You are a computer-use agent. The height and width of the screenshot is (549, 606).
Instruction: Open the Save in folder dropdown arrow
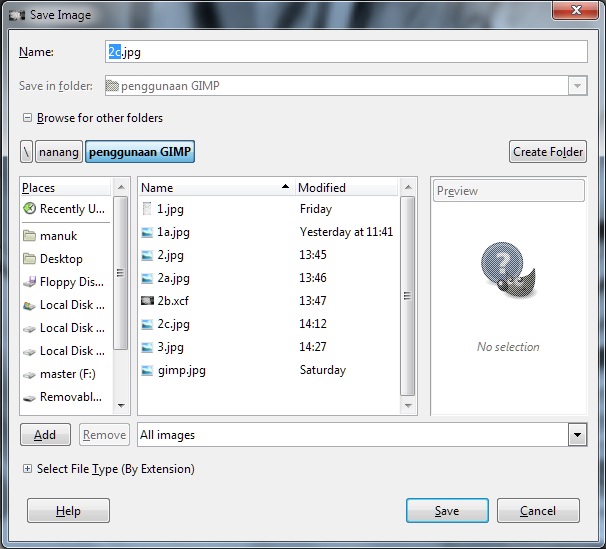coord(577,86)
